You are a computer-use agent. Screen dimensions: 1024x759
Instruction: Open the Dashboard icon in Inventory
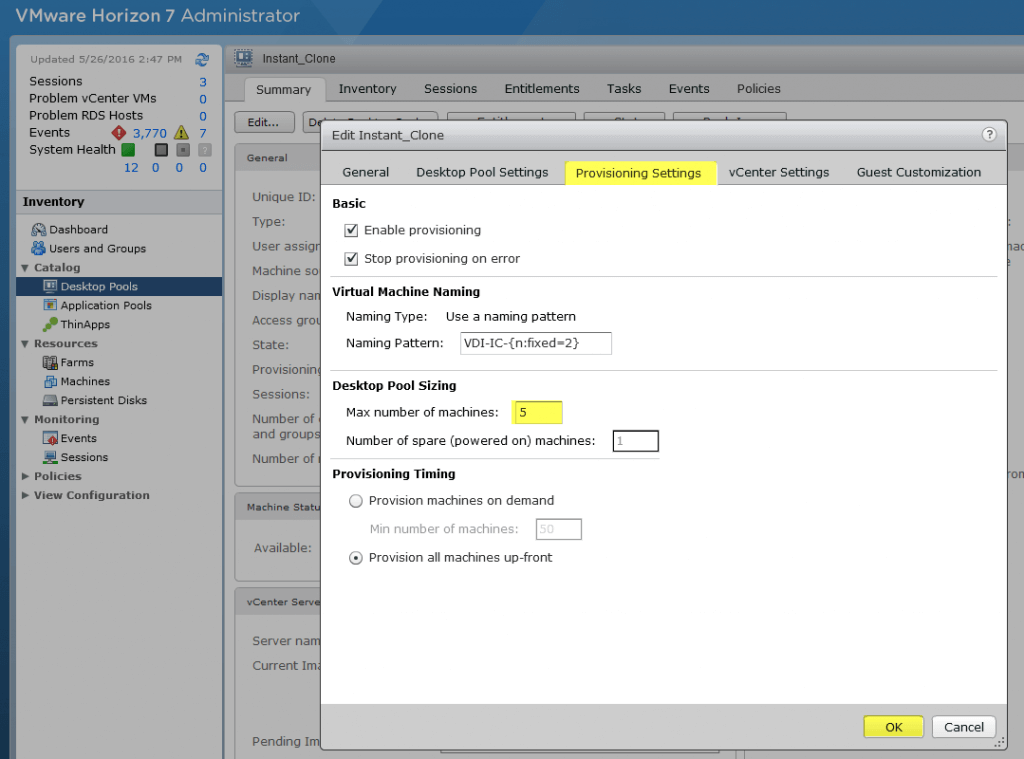click(39, 229)
